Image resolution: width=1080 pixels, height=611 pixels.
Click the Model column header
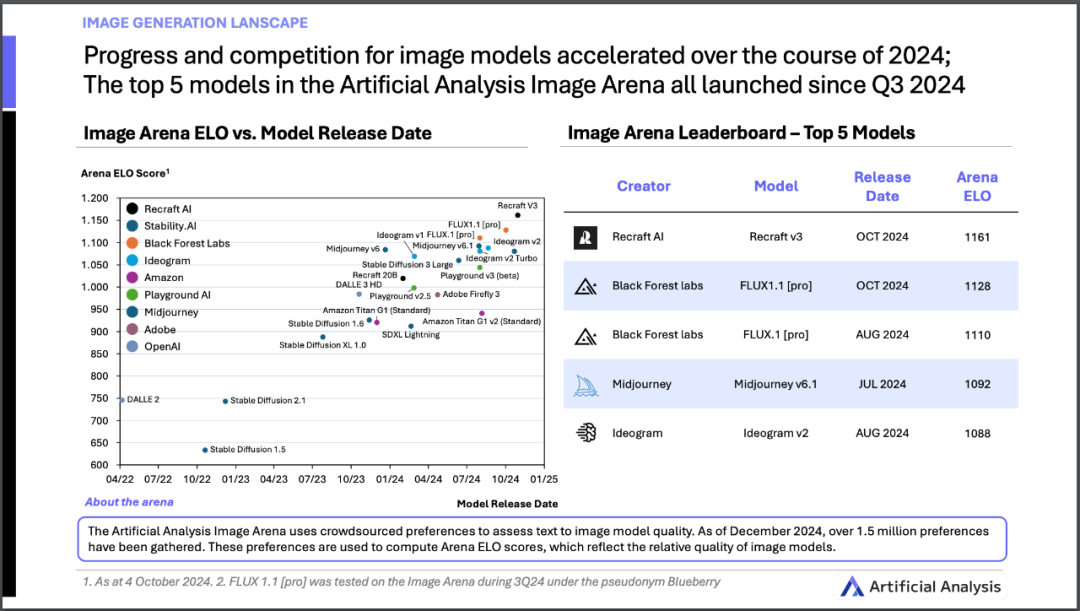[776, 186]
